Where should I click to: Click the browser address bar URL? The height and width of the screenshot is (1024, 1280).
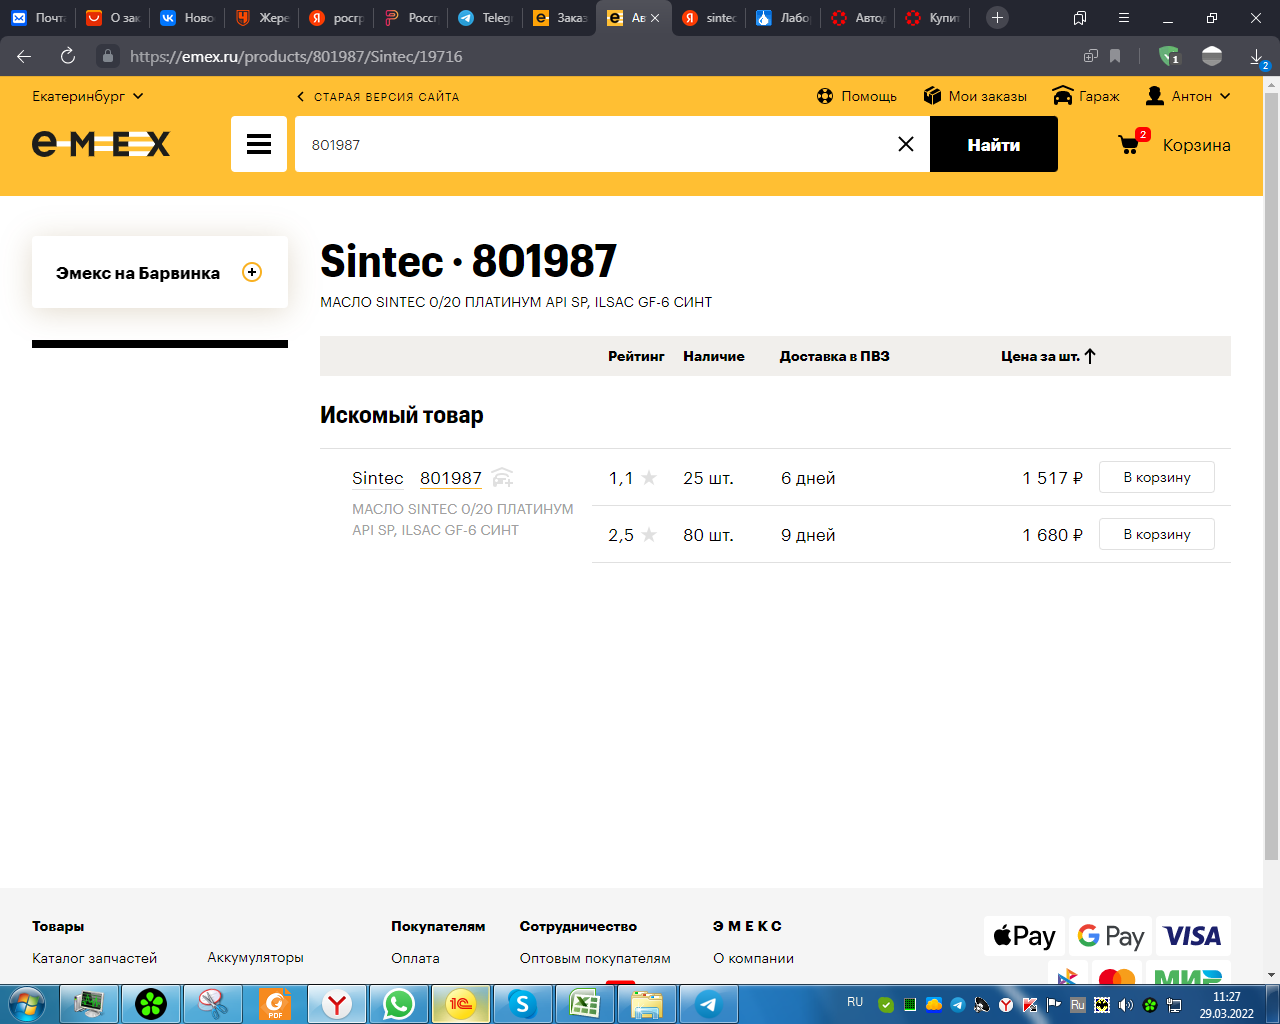296,56
